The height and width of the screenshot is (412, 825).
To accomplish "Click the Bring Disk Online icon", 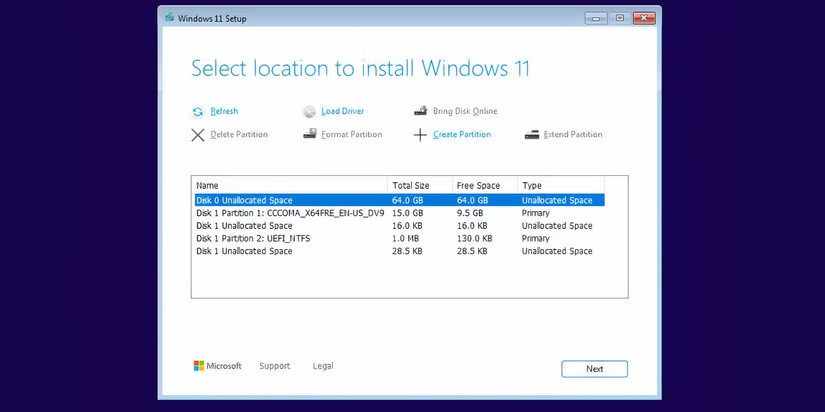I will (420, 112).
